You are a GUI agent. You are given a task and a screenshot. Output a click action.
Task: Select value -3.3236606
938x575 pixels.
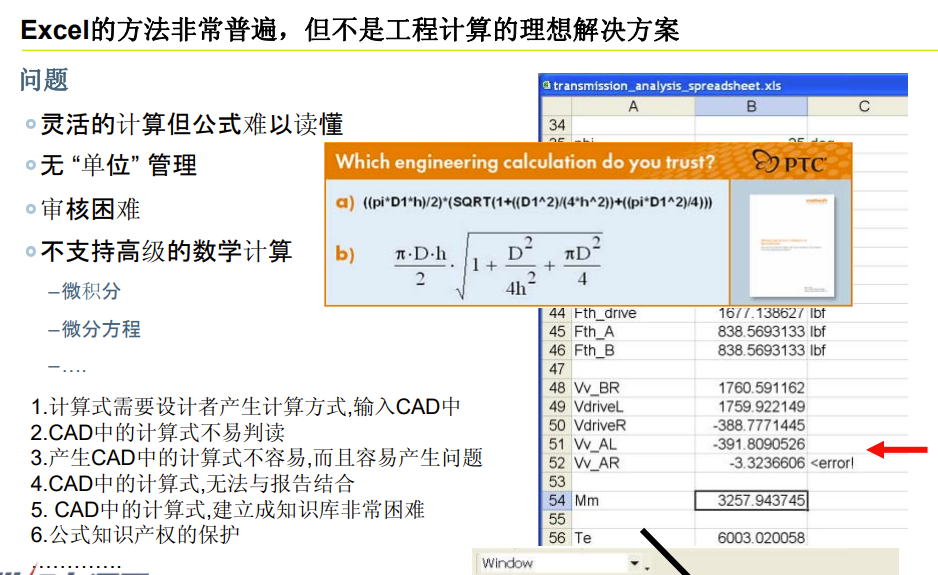pyautogui.click(x=751, y=463)
